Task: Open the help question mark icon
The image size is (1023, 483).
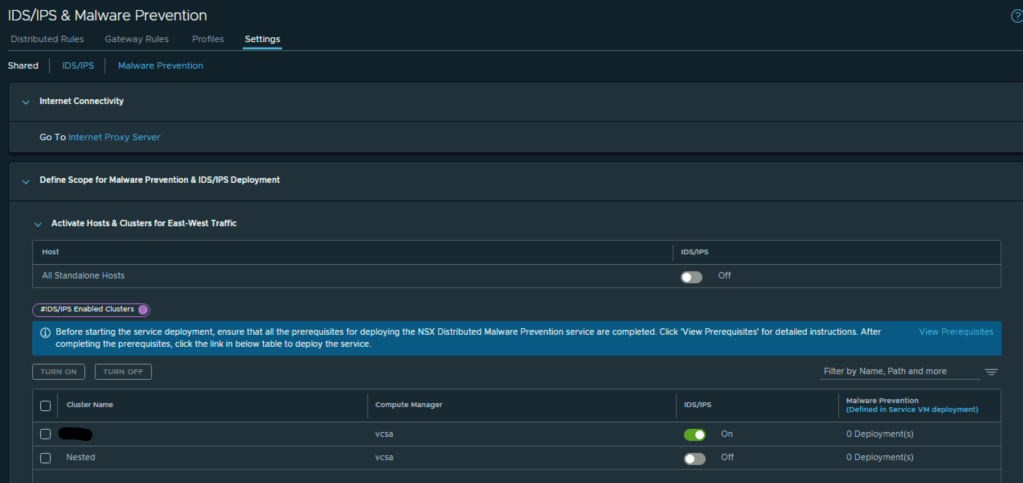Action: pos(1016,16)
